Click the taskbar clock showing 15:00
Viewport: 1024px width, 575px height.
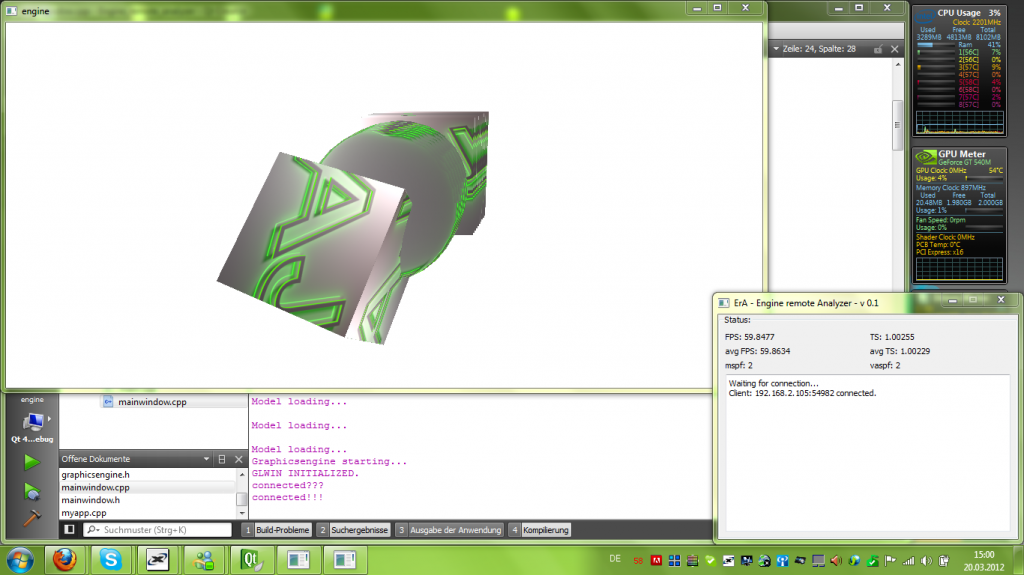tap(984, 561)
